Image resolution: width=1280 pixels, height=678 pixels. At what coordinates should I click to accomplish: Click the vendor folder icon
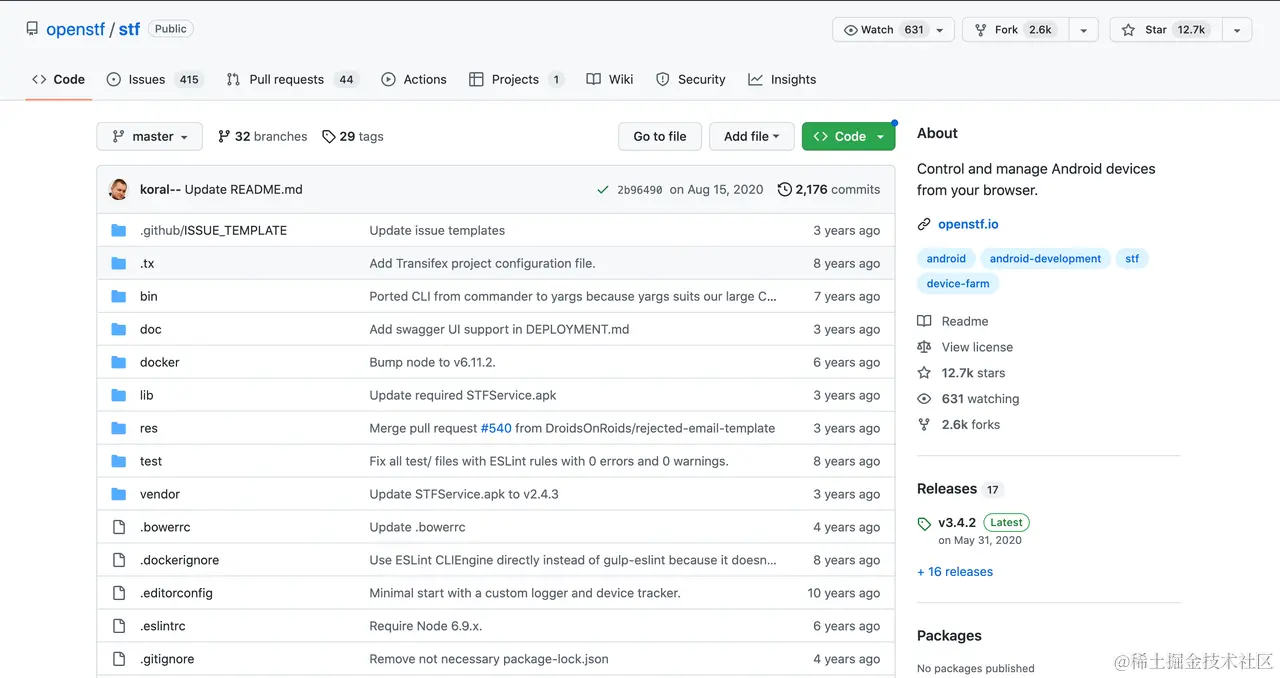click(119, 494)
